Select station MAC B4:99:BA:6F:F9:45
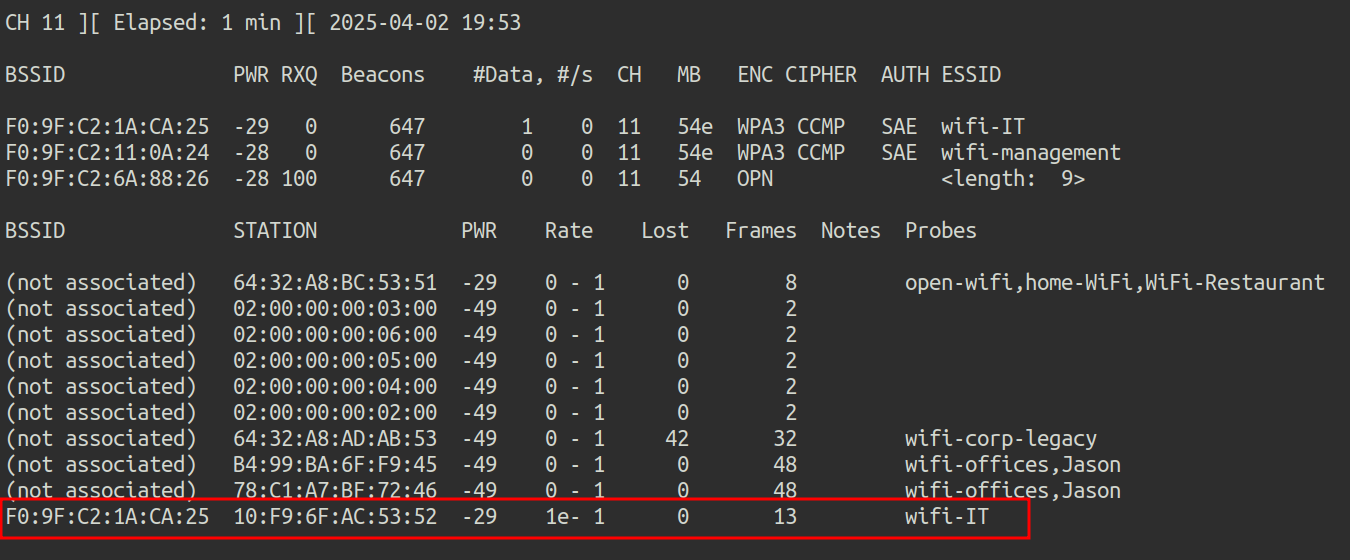 coord(335,465)
